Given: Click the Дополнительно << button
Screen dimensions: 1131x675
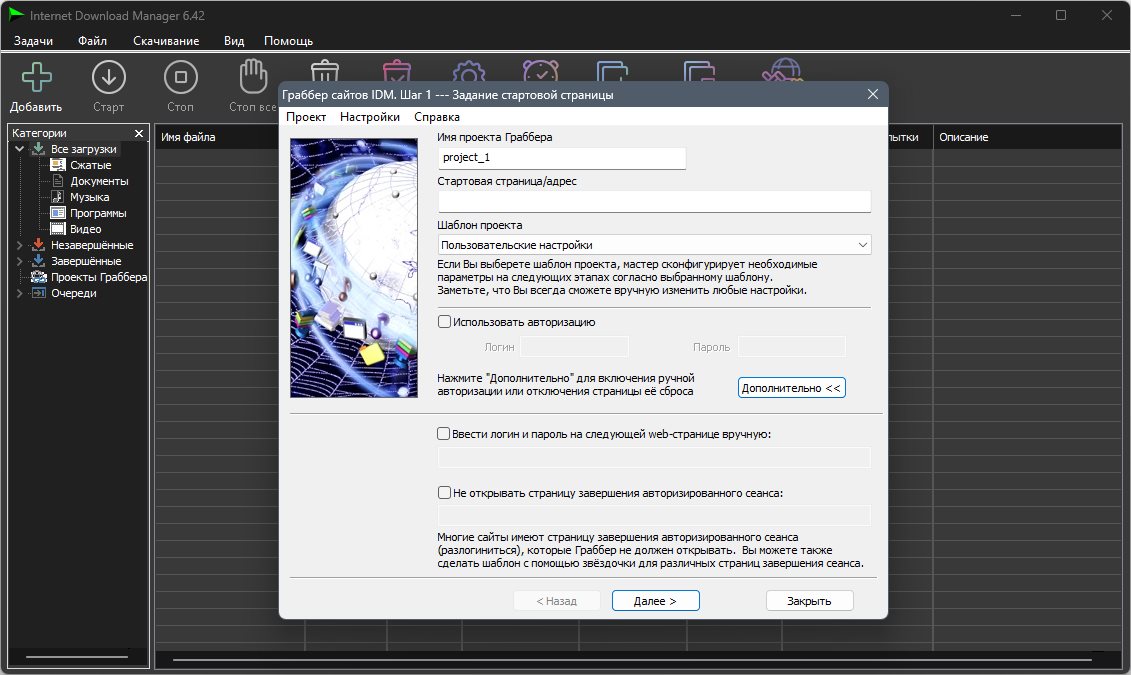Looking at the screenshot, I should point(791,388).
